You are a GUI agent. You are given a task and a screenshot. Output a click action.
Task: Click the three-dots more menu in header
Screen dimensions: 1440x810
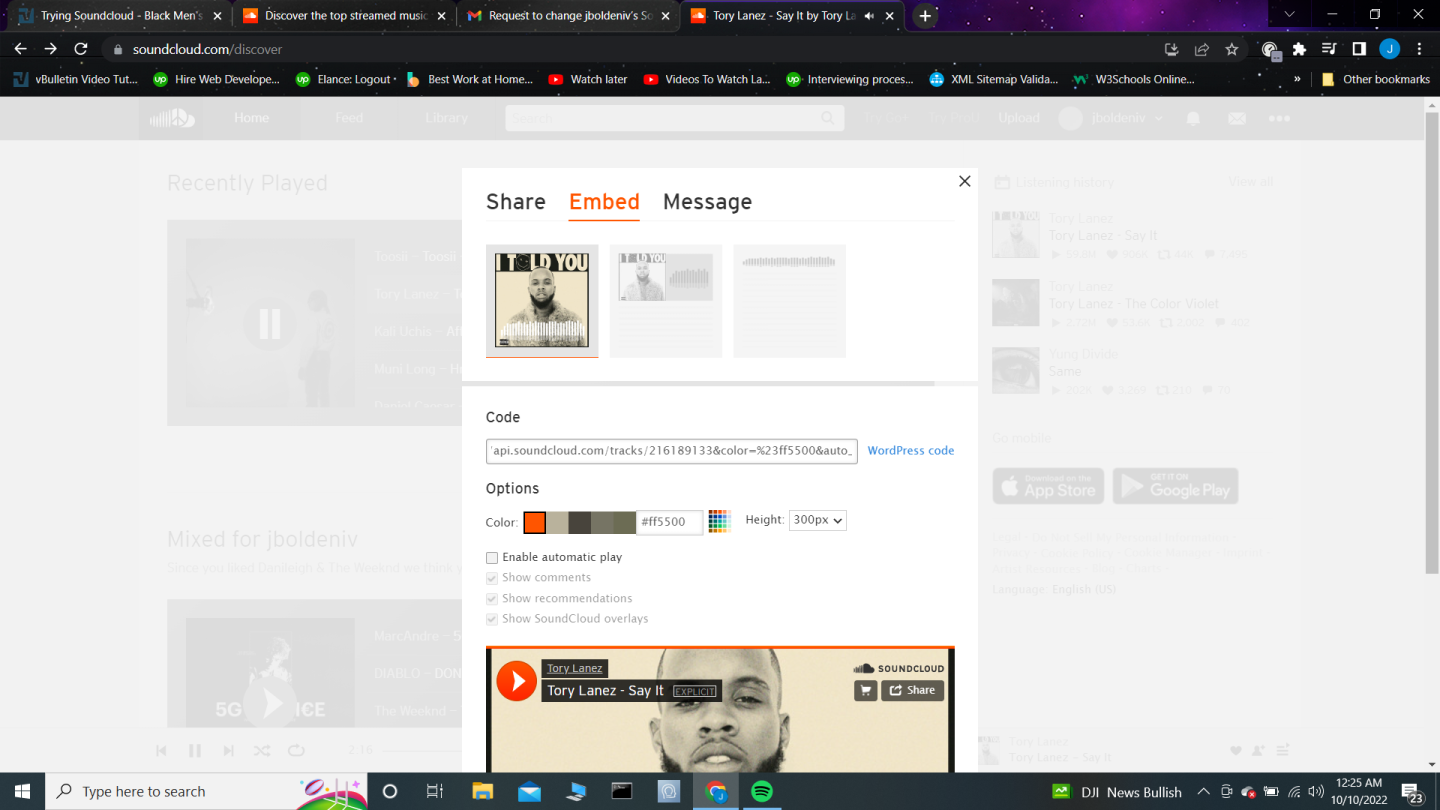1279,118
